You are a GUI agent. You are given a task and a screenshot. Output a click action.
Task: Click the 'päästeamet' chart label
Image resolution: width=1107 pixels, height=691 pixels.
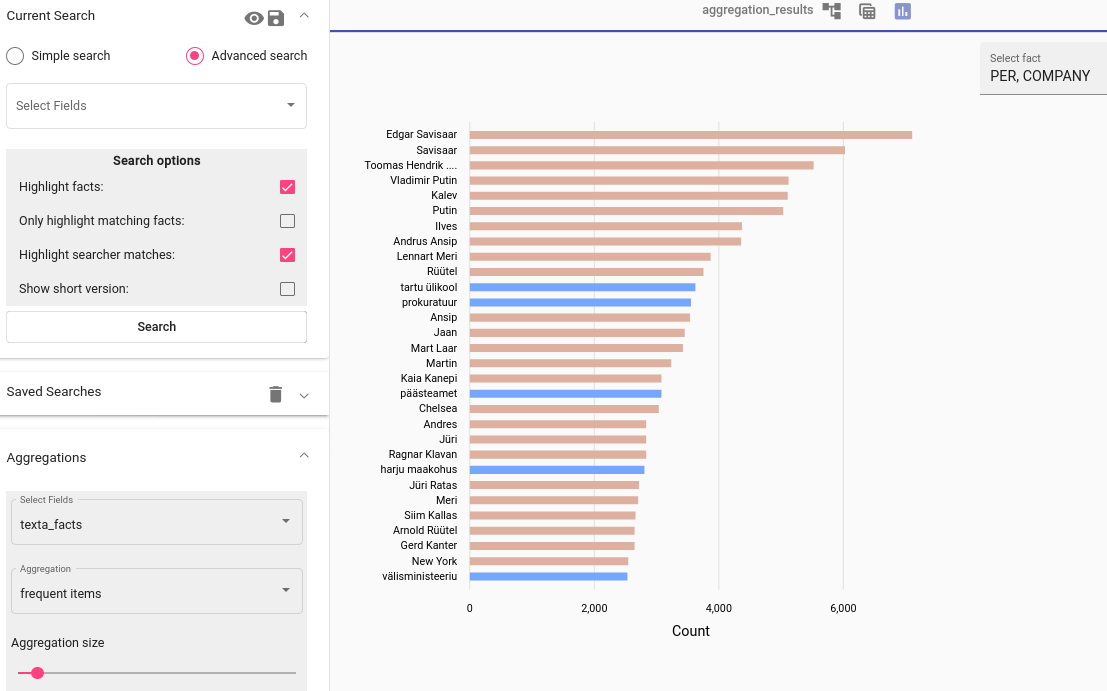429,393
